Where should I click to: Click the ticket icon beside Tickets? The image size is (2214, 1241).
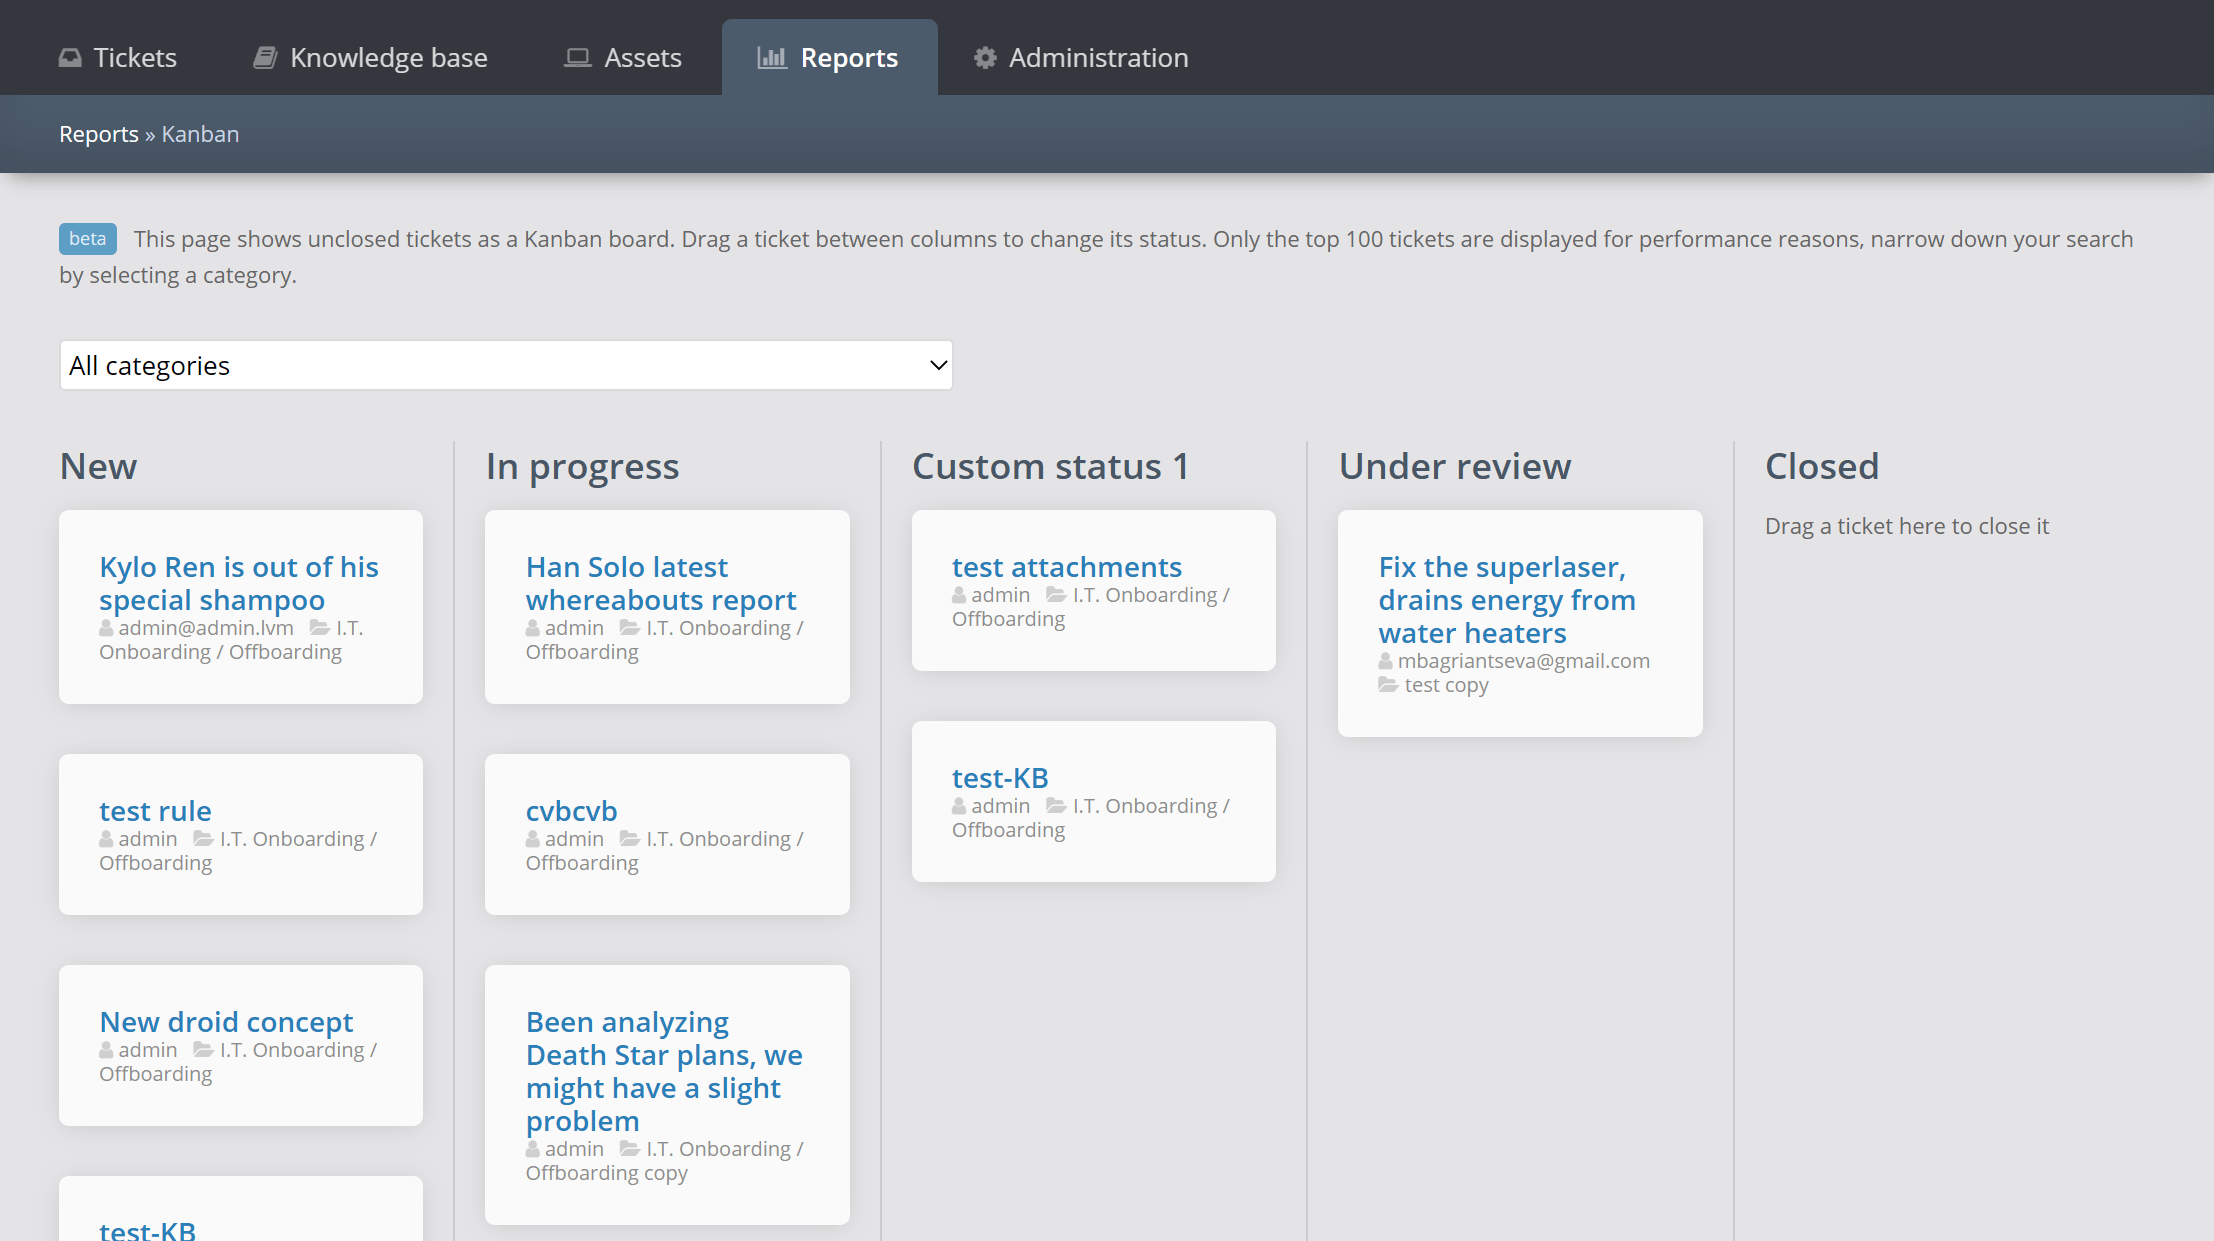click(68, 57)
